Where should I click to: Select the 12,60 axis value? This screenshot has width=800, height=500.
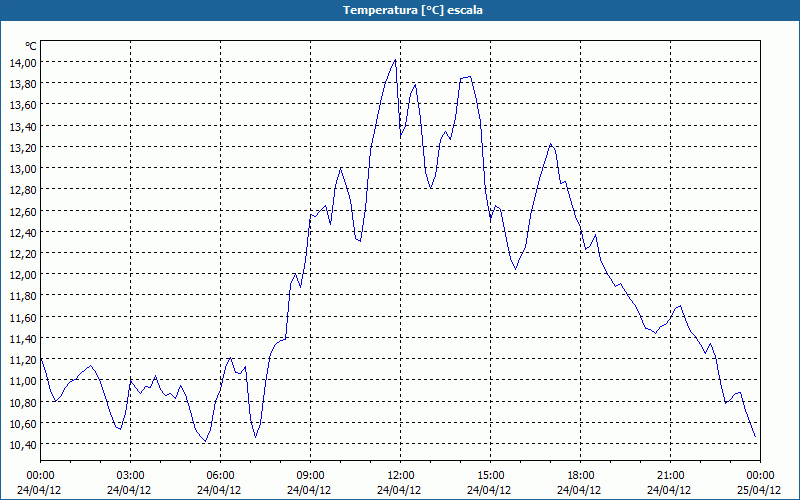pyautogui.click(x=23, y=211)
